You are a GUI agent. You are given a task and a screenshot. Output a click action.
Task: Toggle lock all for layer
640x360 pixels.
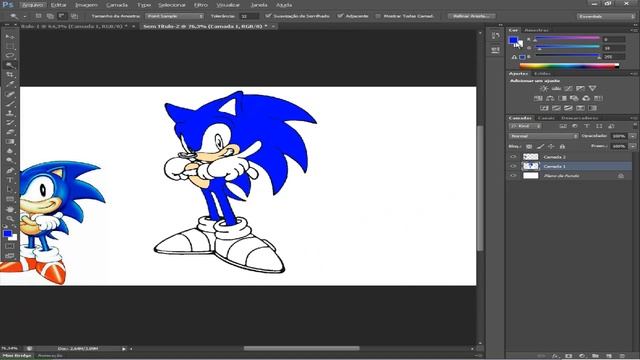pyautogui.click(x=562, y=146)
